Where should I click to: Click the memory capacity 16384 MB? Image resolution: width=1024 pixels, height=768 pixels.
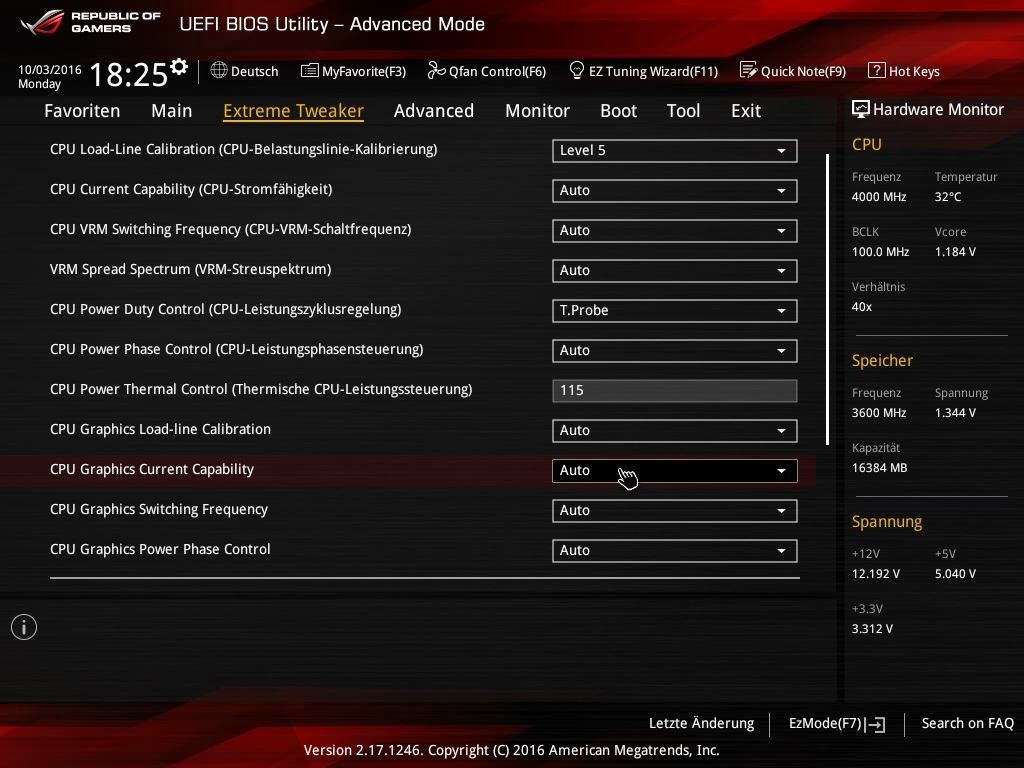click(x=879, y=468)
